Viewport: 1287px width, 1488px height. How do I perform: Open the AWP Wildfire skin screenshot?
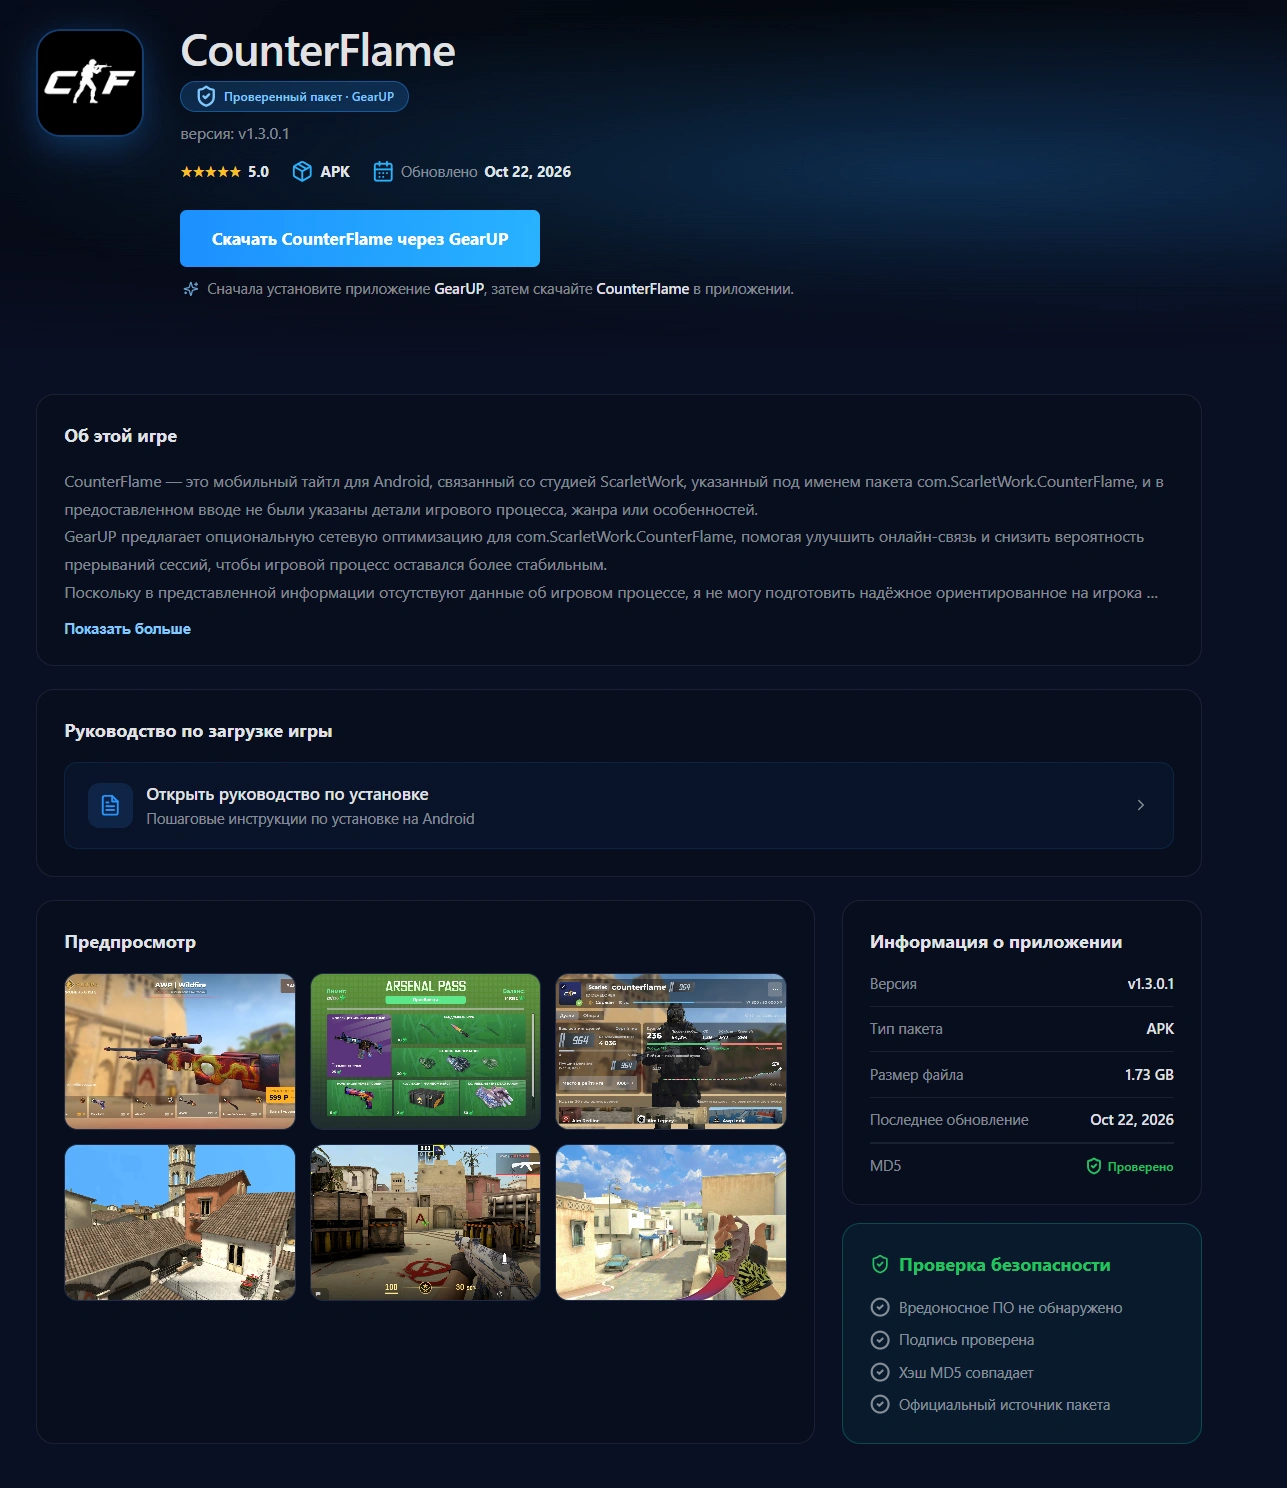[x=180, y=1052]
